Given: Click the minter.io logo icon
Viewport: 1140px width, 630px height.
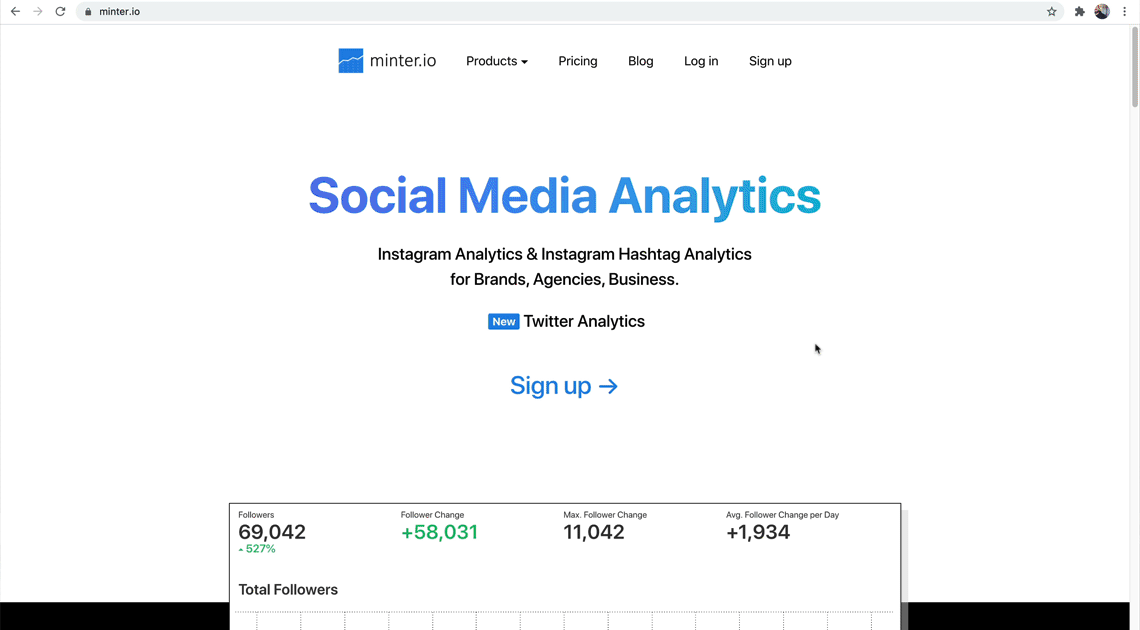Looking at the screenshot, I should [x=350, y=61].
